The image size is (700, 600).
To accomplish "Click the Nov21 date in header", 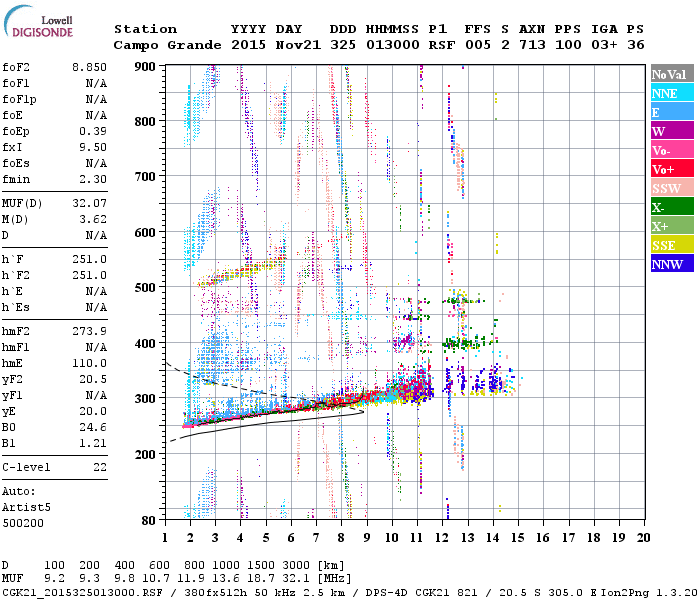I will click(x=298, y=45).
